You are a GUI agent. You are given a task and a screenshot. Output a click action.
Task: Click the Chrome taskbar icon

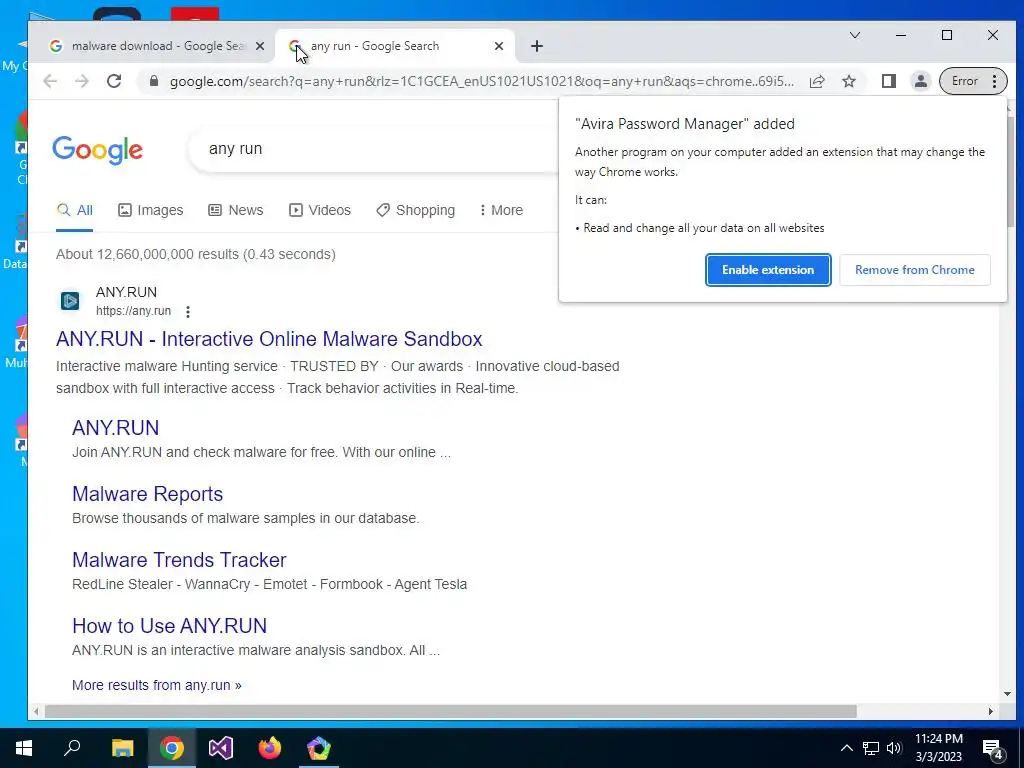171,748
